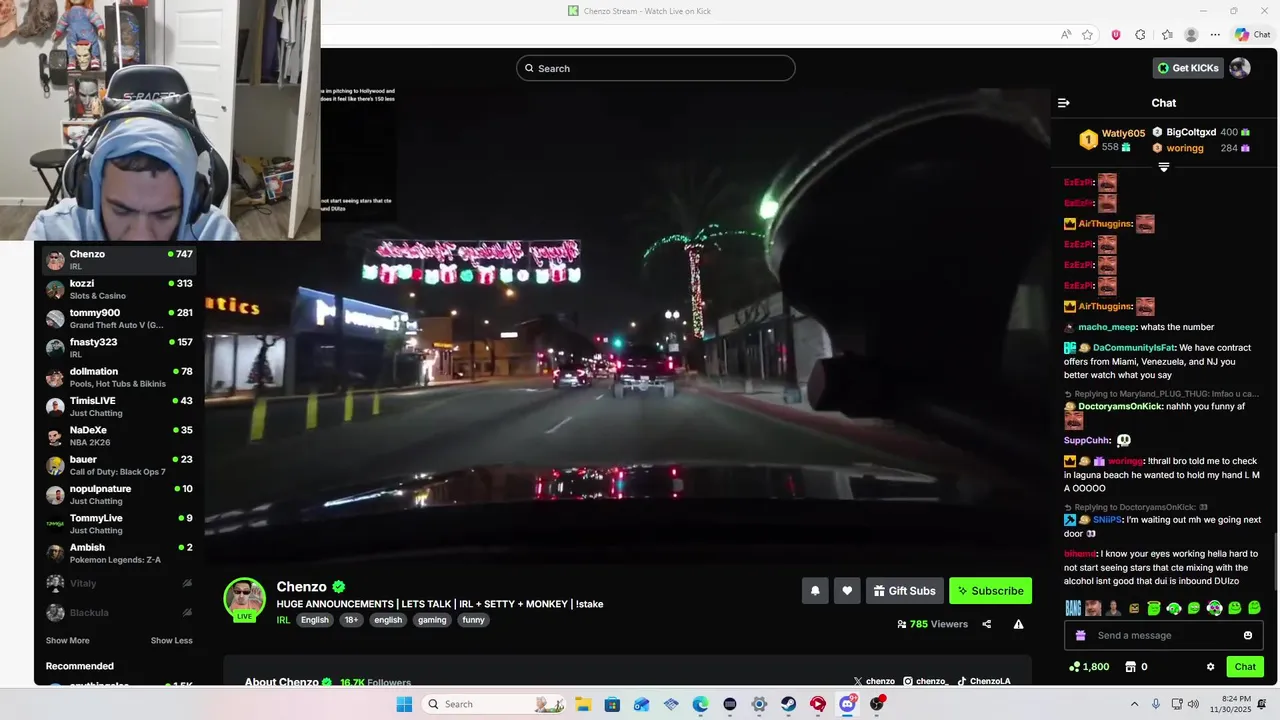Open Steam from the taskbar

tap(789, 704)
